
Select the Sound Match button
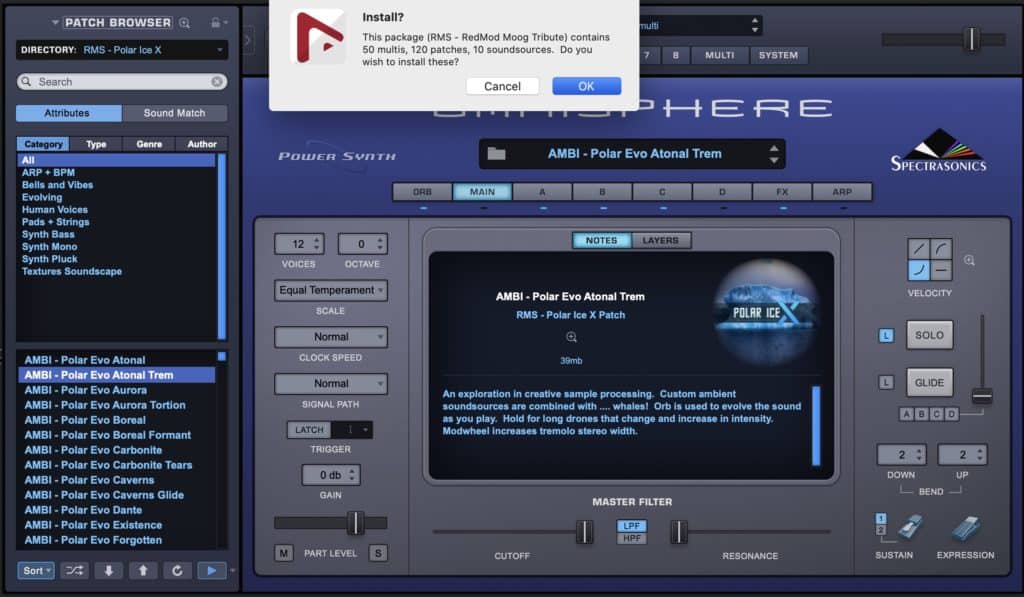coord(174,113)
